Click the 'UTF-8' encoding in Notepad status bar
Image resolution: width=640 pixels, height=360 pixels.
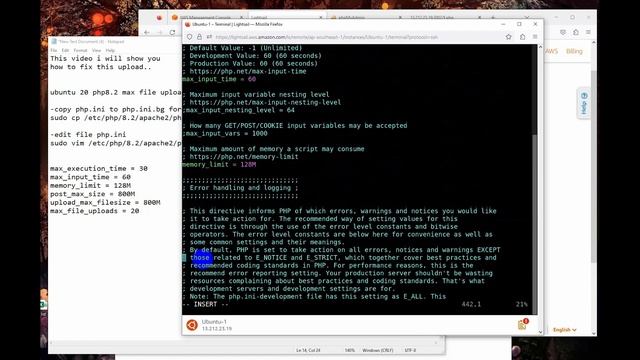(x=410, y=350)
